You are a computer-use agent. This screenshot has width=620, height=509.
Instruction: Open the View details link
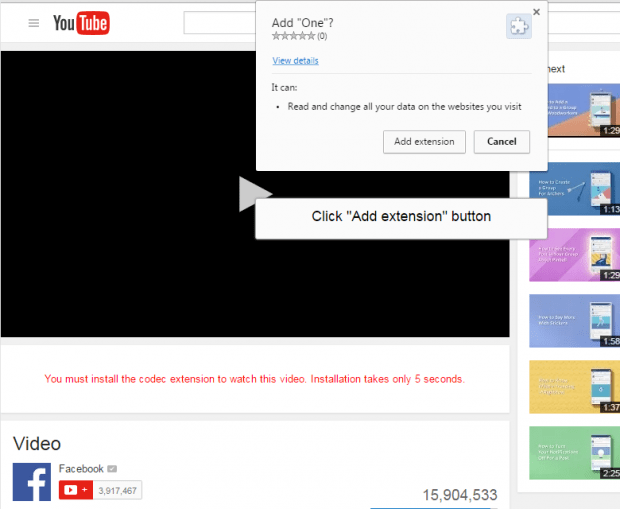(295, 61)
